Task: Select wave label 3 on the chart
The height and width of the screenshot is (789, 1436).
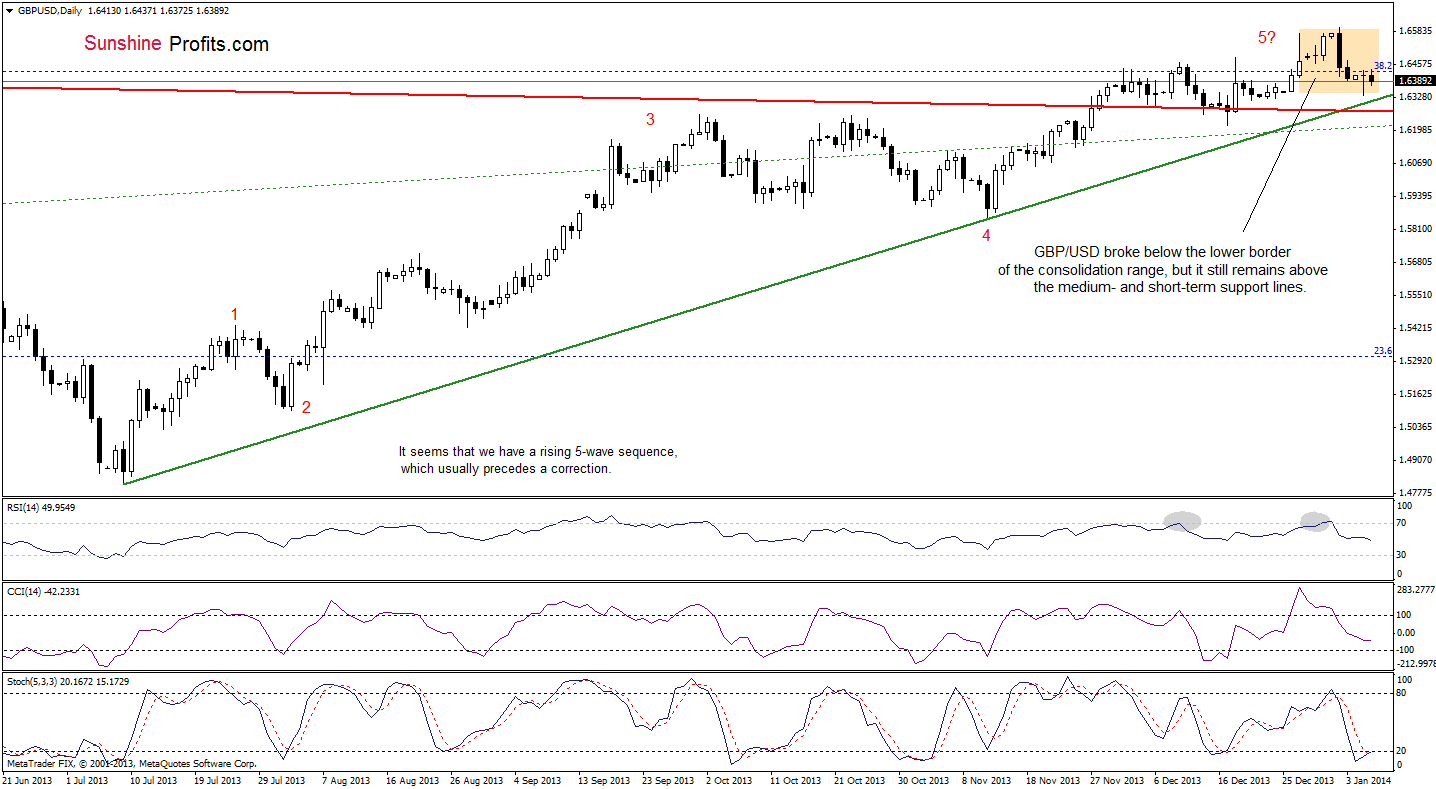Action: point(650,119)
